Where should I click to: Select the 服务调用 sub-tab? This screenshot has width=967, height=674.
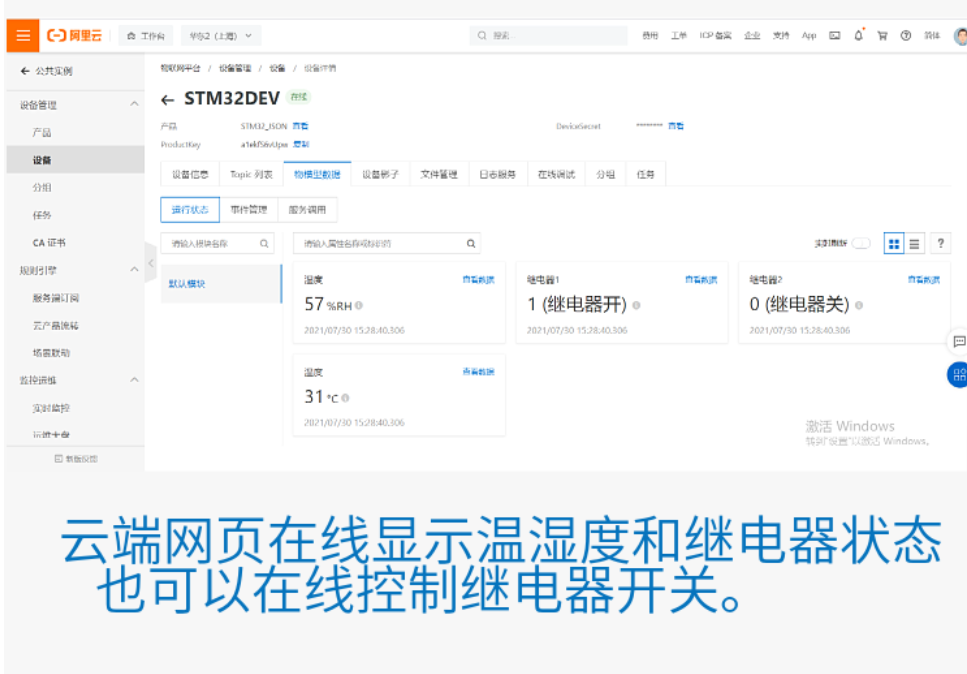pyautogui.click(x=307, y=210)
